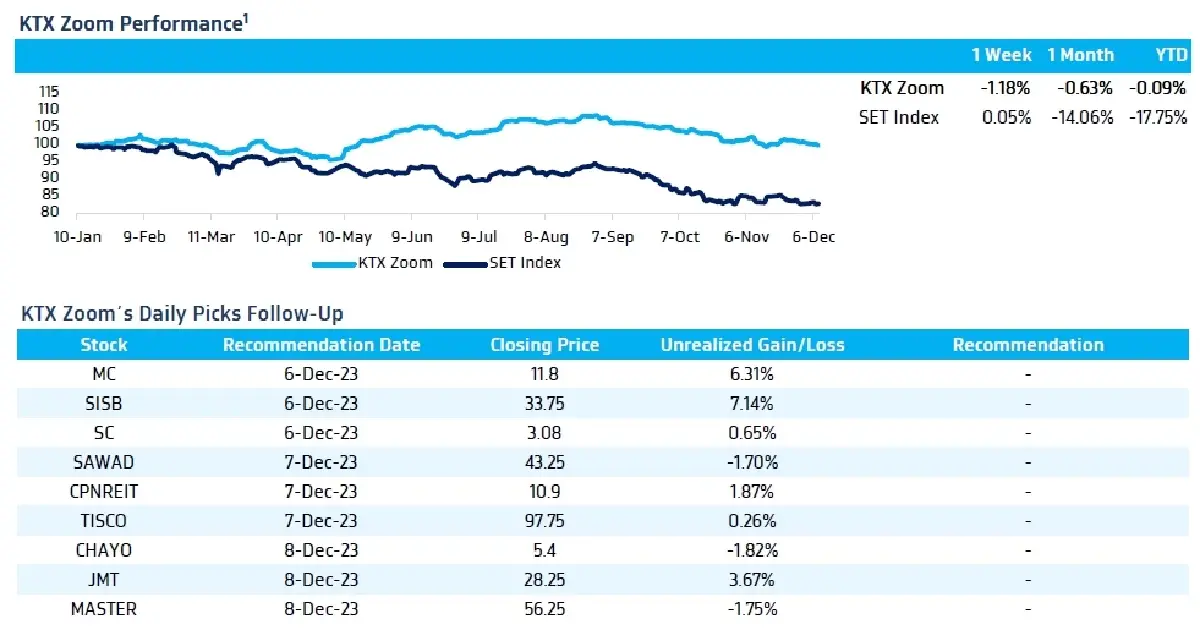Click the Unrealized Gain/Loss column header
This screenshot has width=1200, height=630.
click(752, 345)
